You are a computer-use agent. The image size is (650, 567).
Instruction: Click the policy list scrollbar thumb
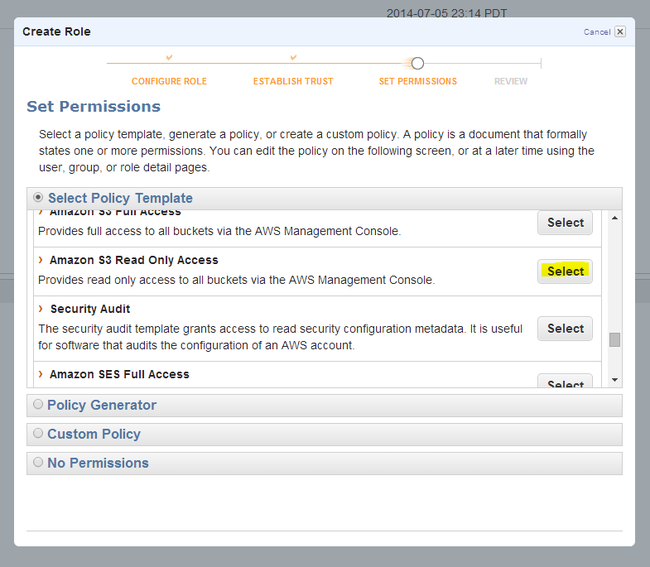coord(614,339)
